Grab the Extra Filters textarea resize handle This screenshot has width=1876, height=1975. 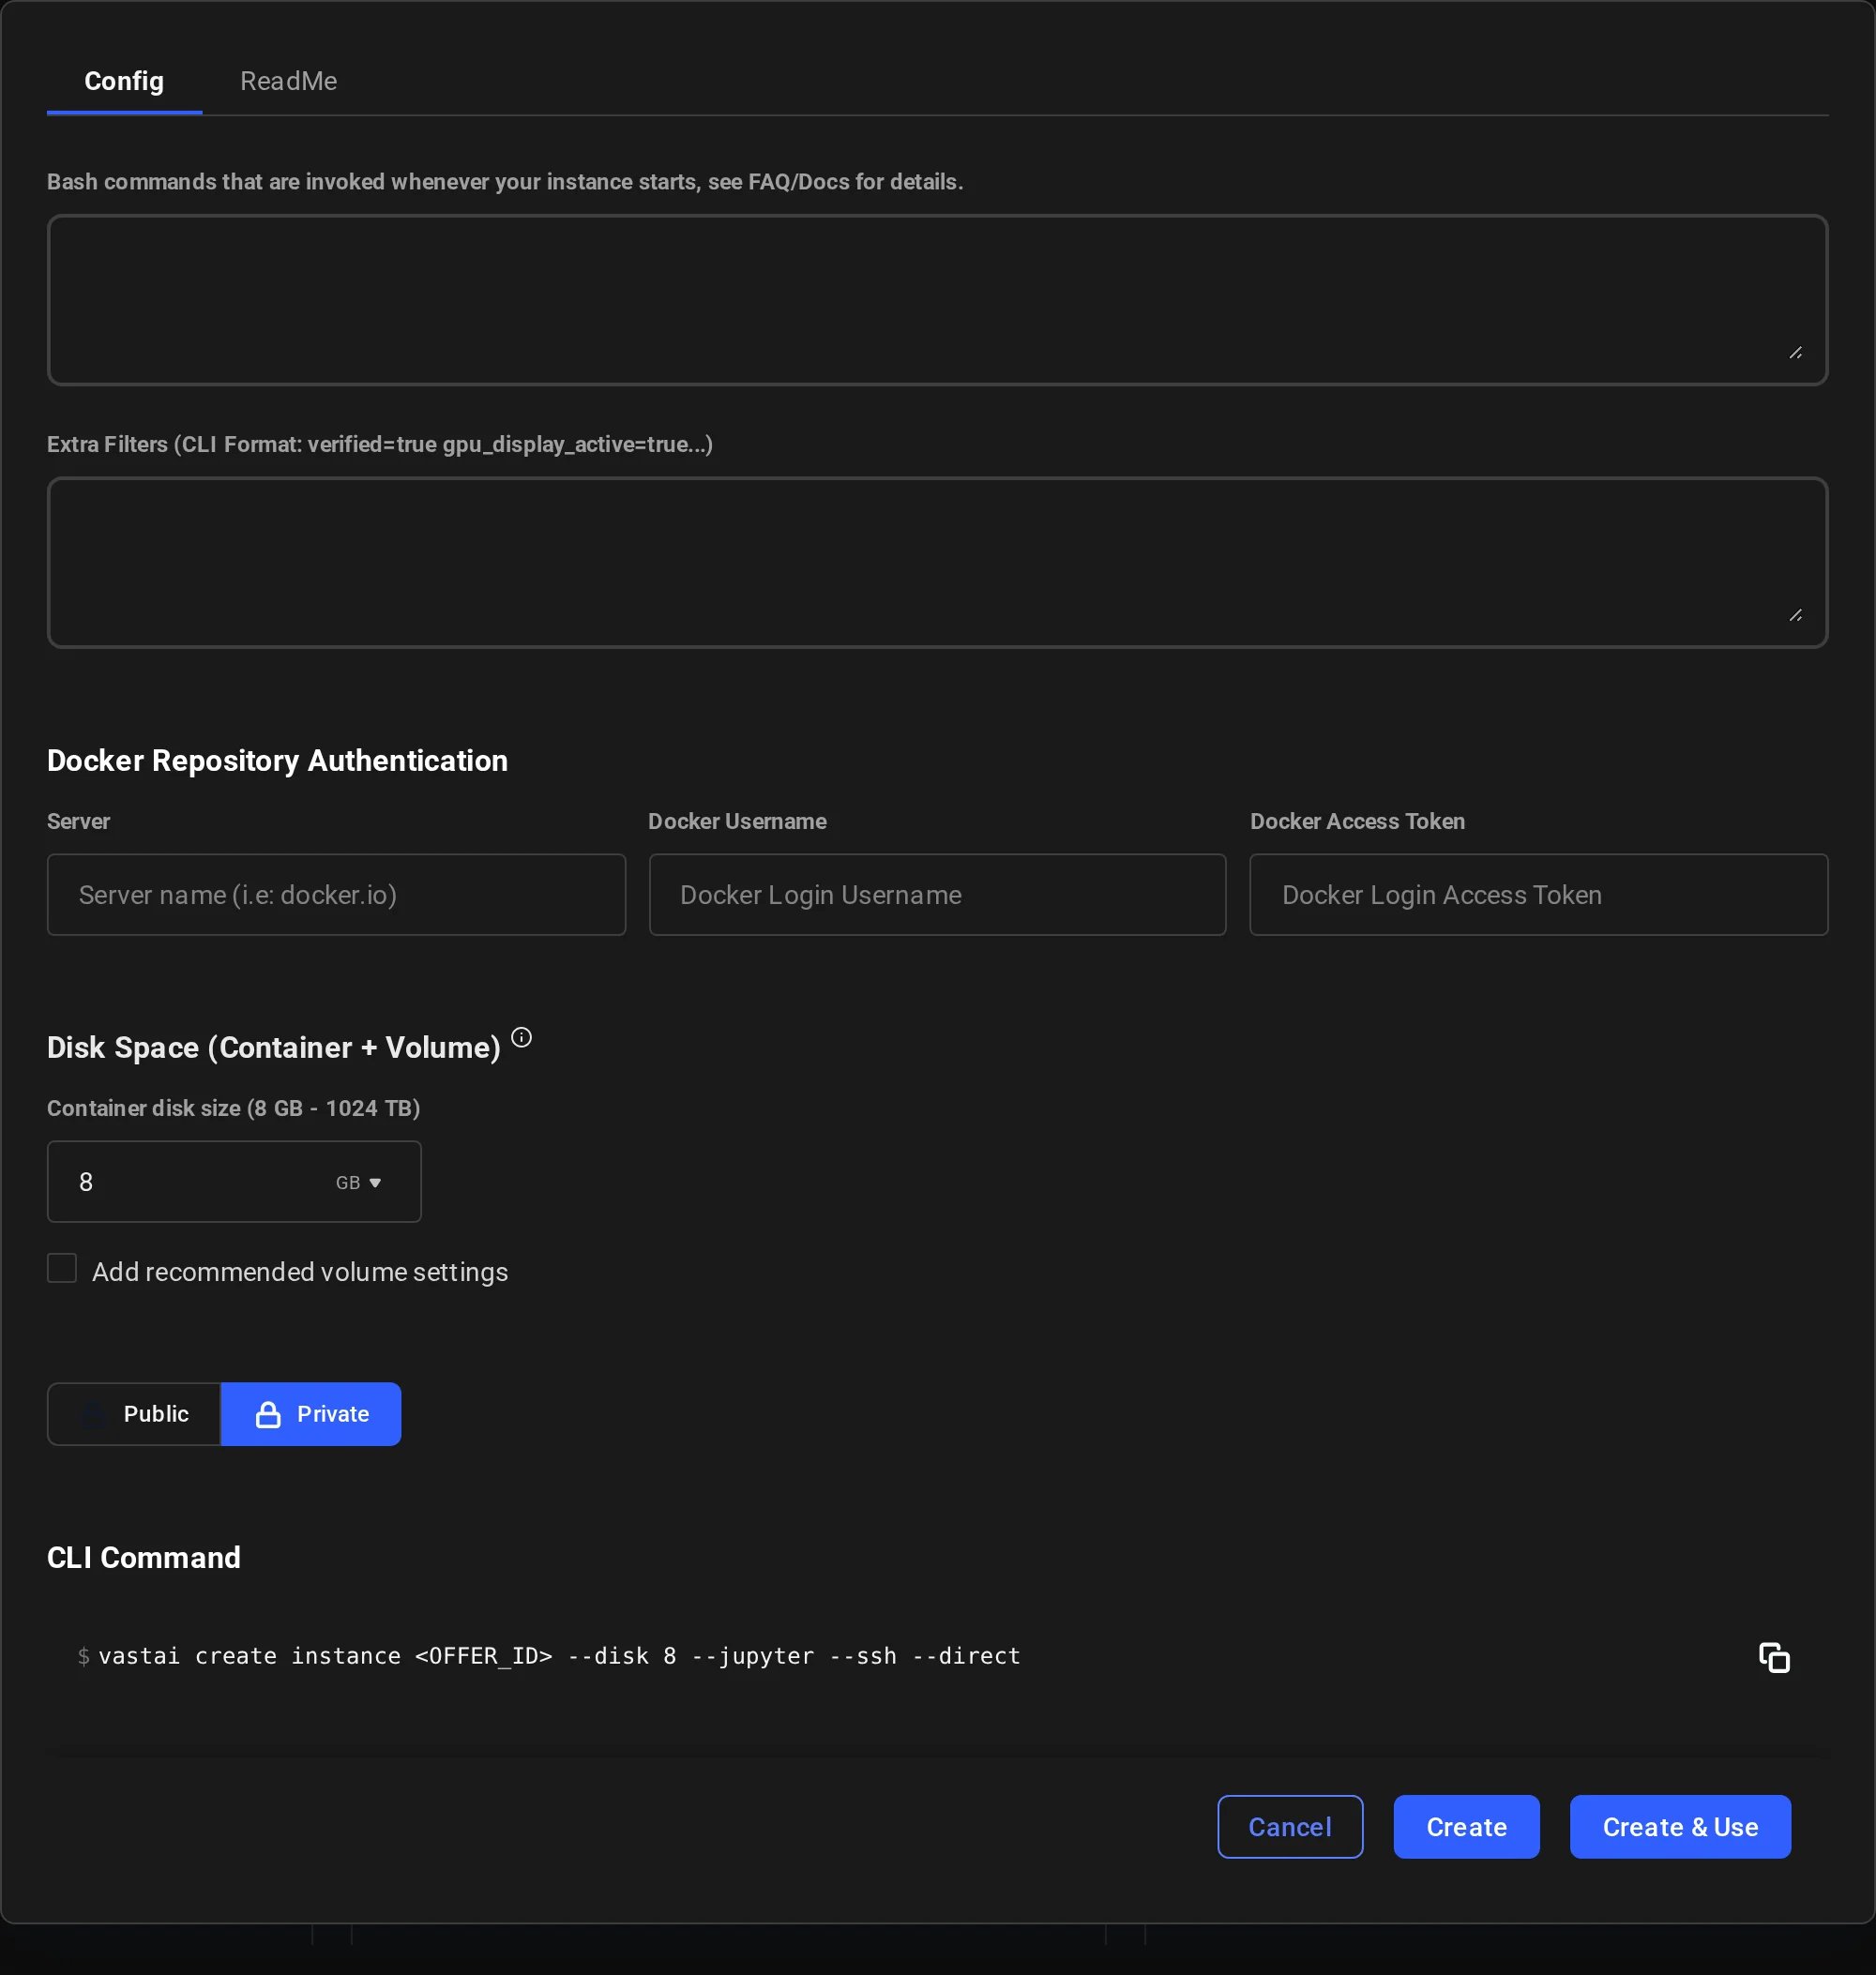(x=1796, y=615)
